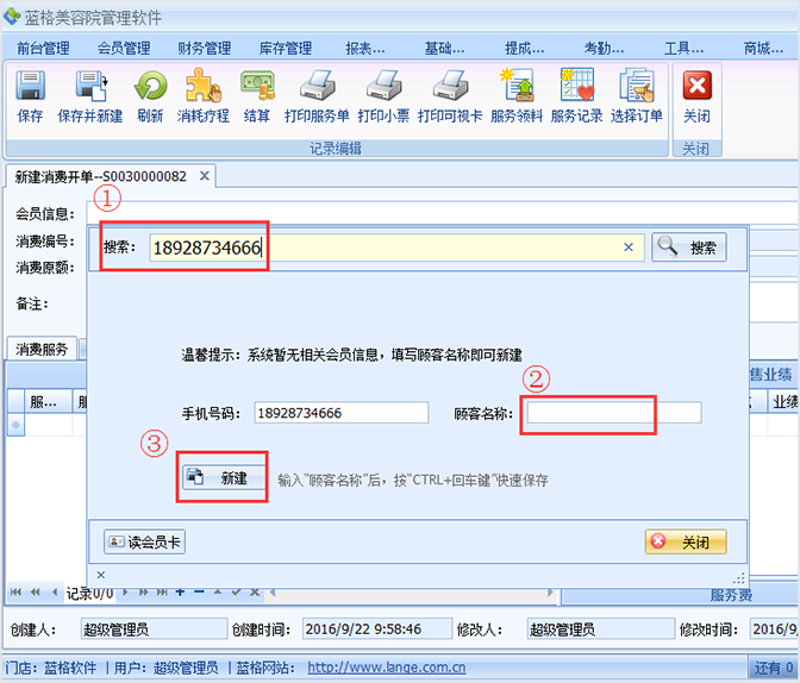Open the 工具 menu
Image resolution: width=800 pixels, height=683 pixels.
point(684,48)
